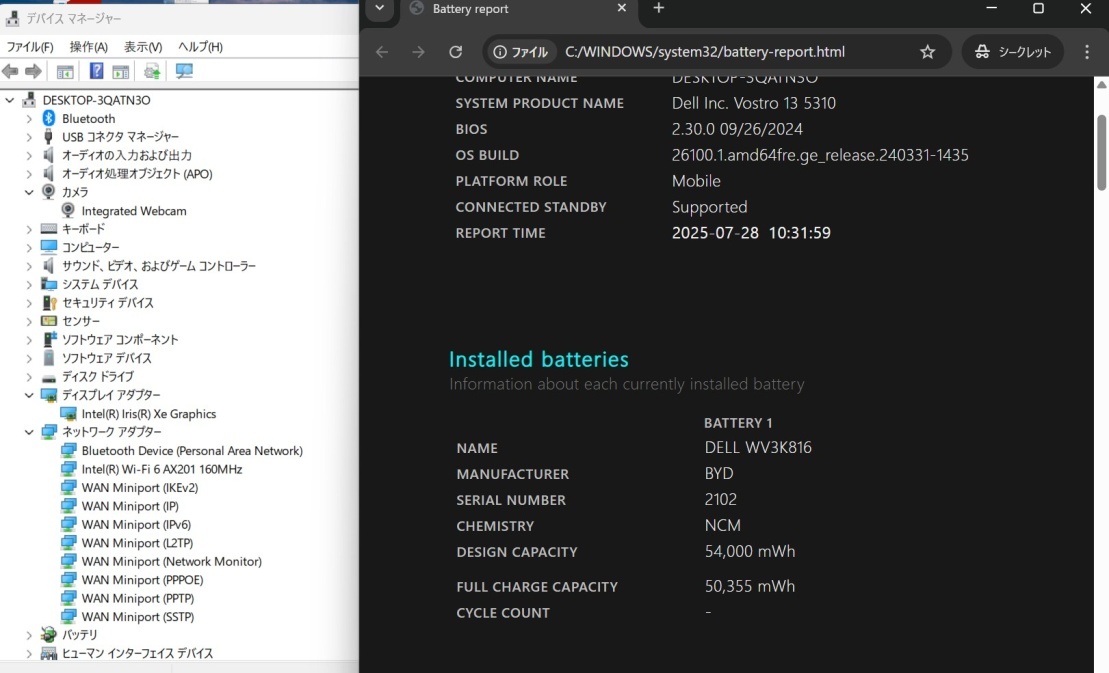Click show/hide console tree toolbar icon

pos(65,71)
